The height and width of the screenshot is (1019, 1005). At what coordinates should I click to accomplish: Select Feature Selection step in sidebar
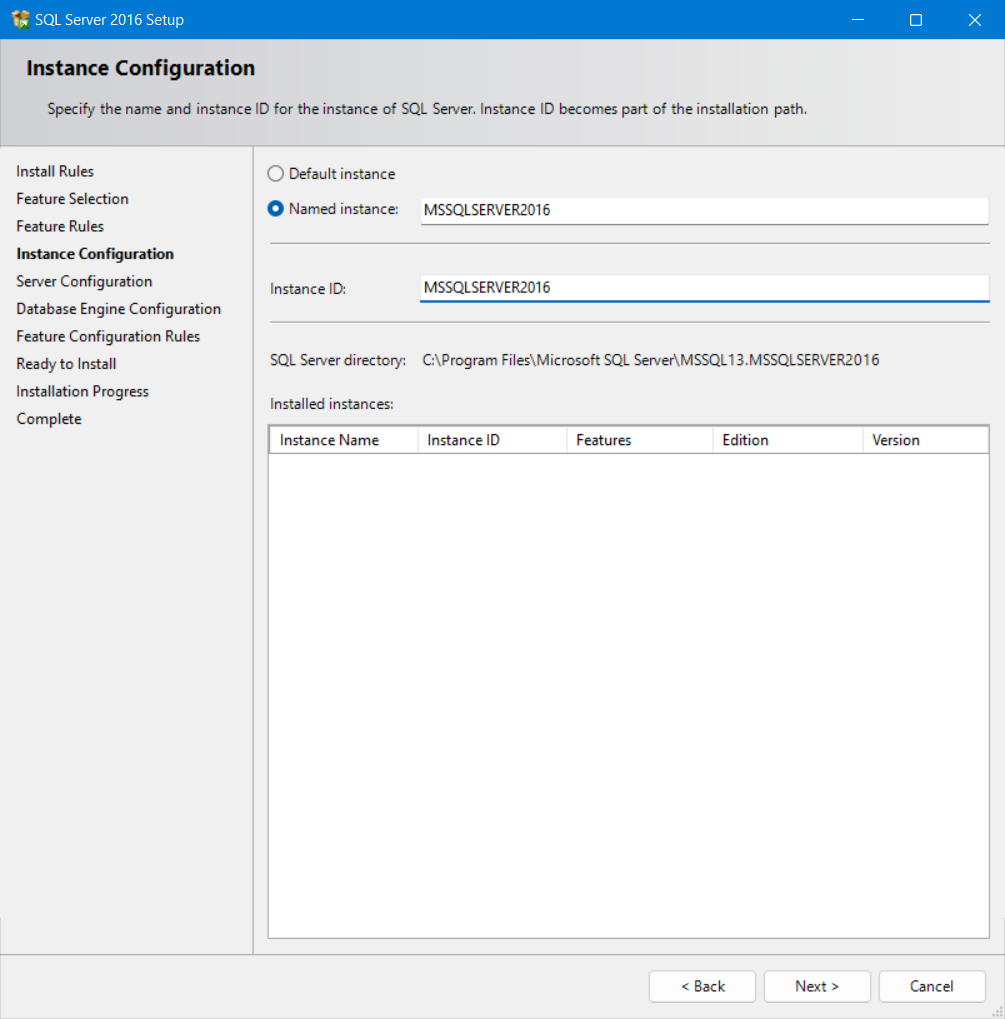point(72,198)
